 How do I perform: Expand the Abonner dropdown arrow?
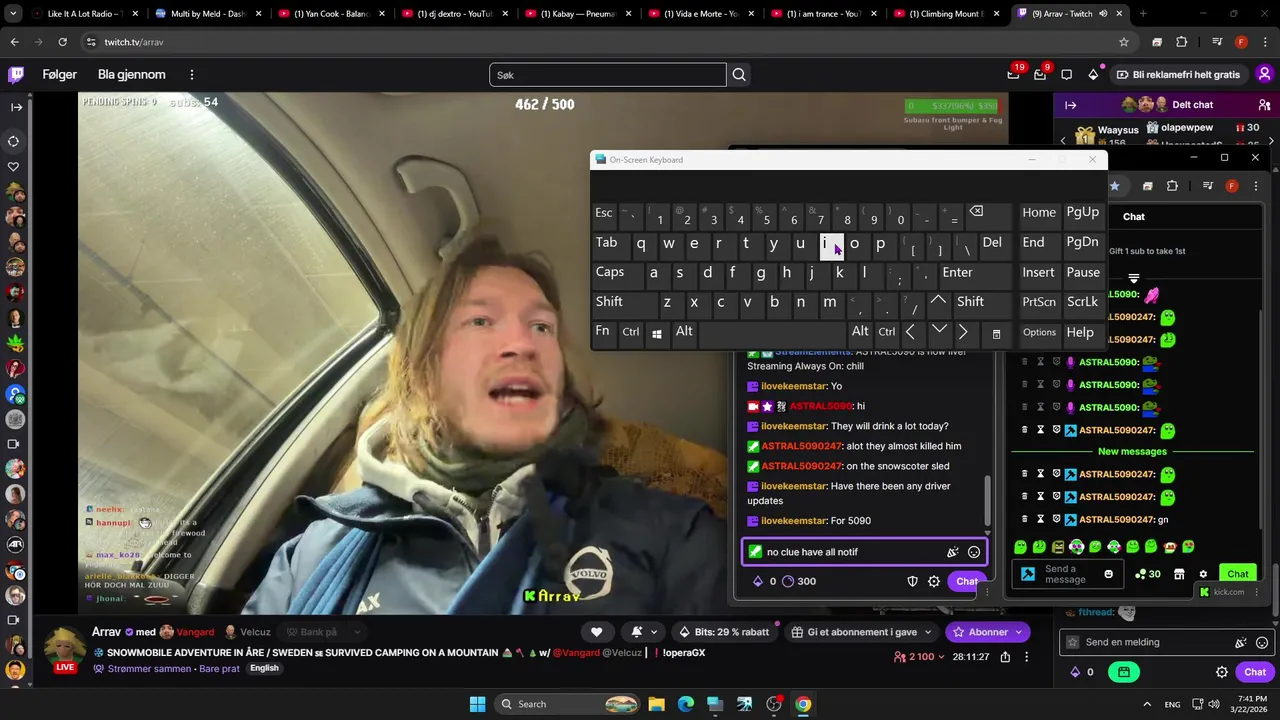[x=1019, y=632]
